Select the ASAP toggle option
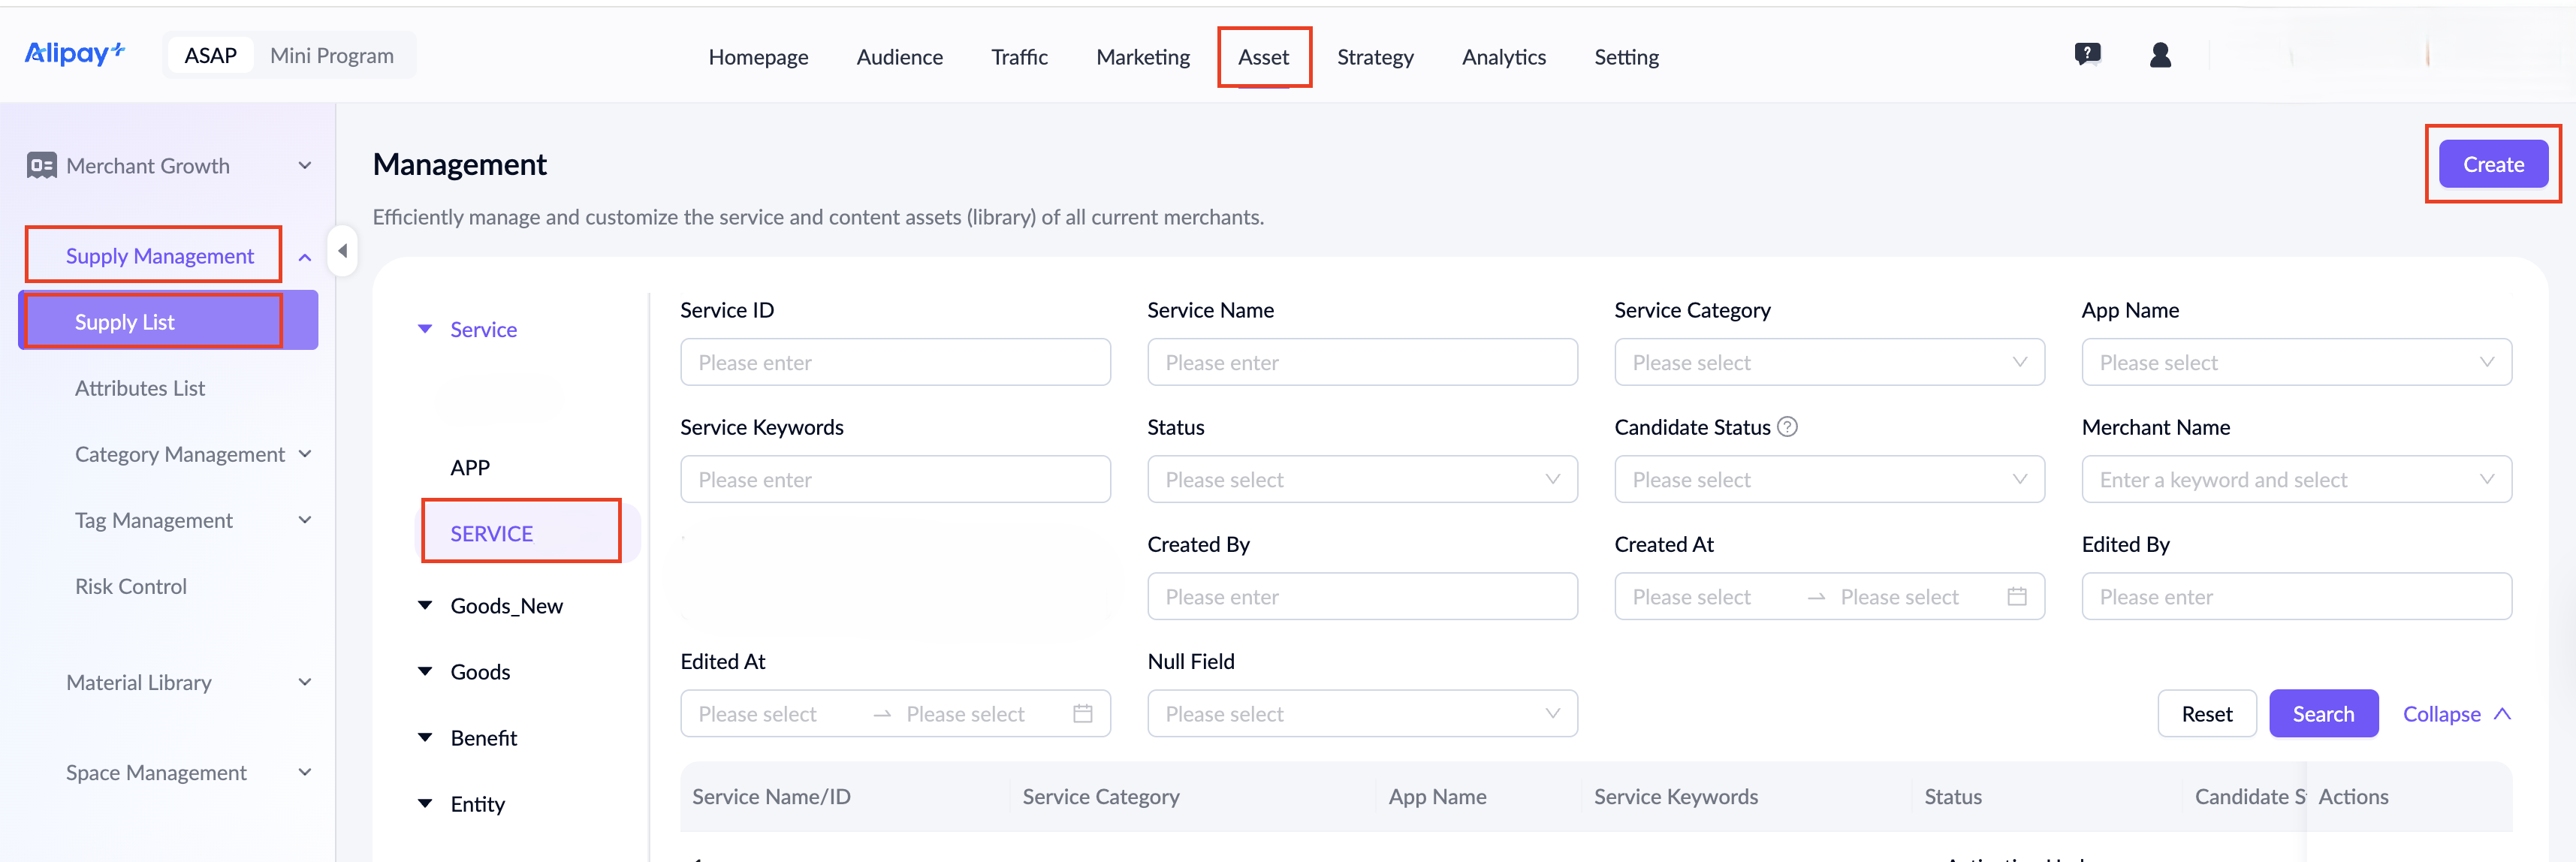This screenshot has width=2576, height=862. 210,56
